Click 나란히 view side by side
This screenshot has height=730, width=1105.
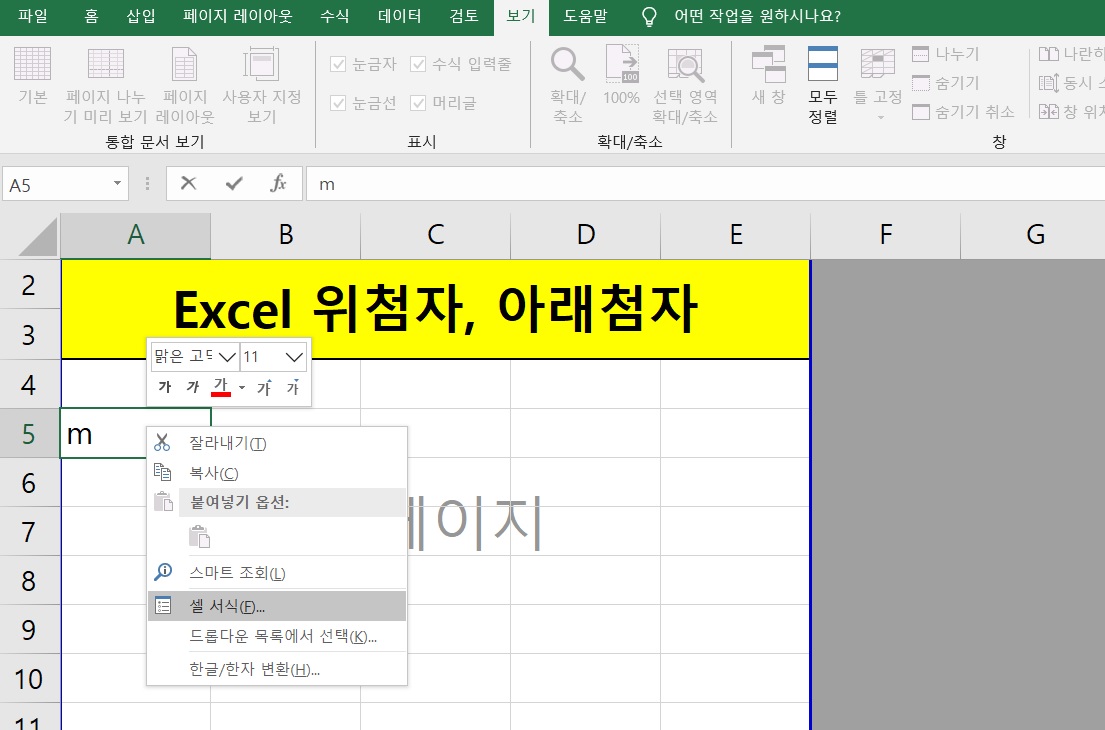pos(1071,54)
